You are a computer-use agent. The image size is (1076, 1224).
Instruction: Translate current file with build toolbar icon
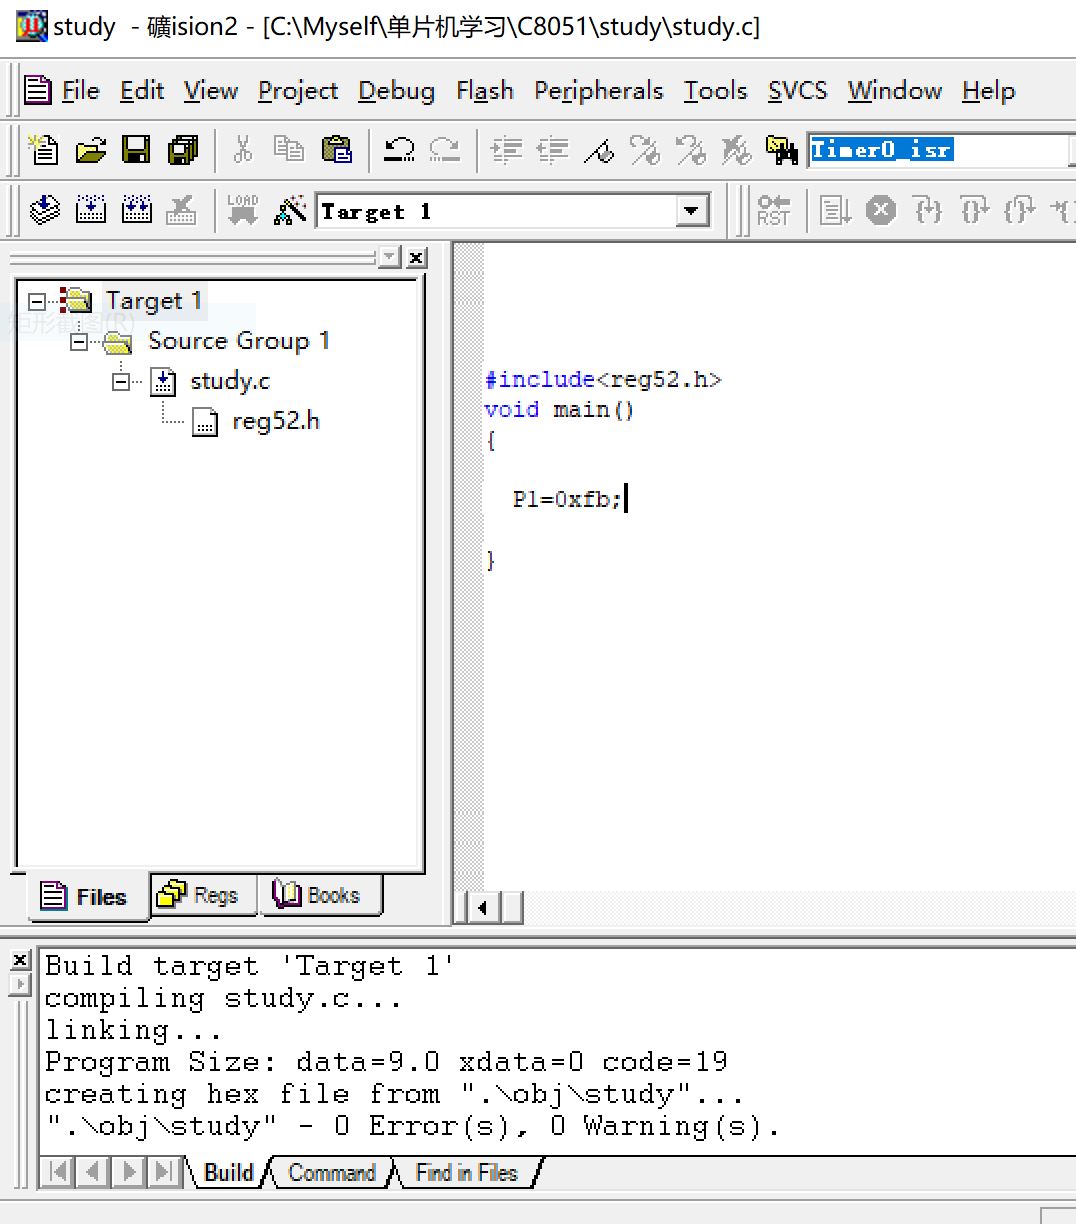(x=45, y=210)
